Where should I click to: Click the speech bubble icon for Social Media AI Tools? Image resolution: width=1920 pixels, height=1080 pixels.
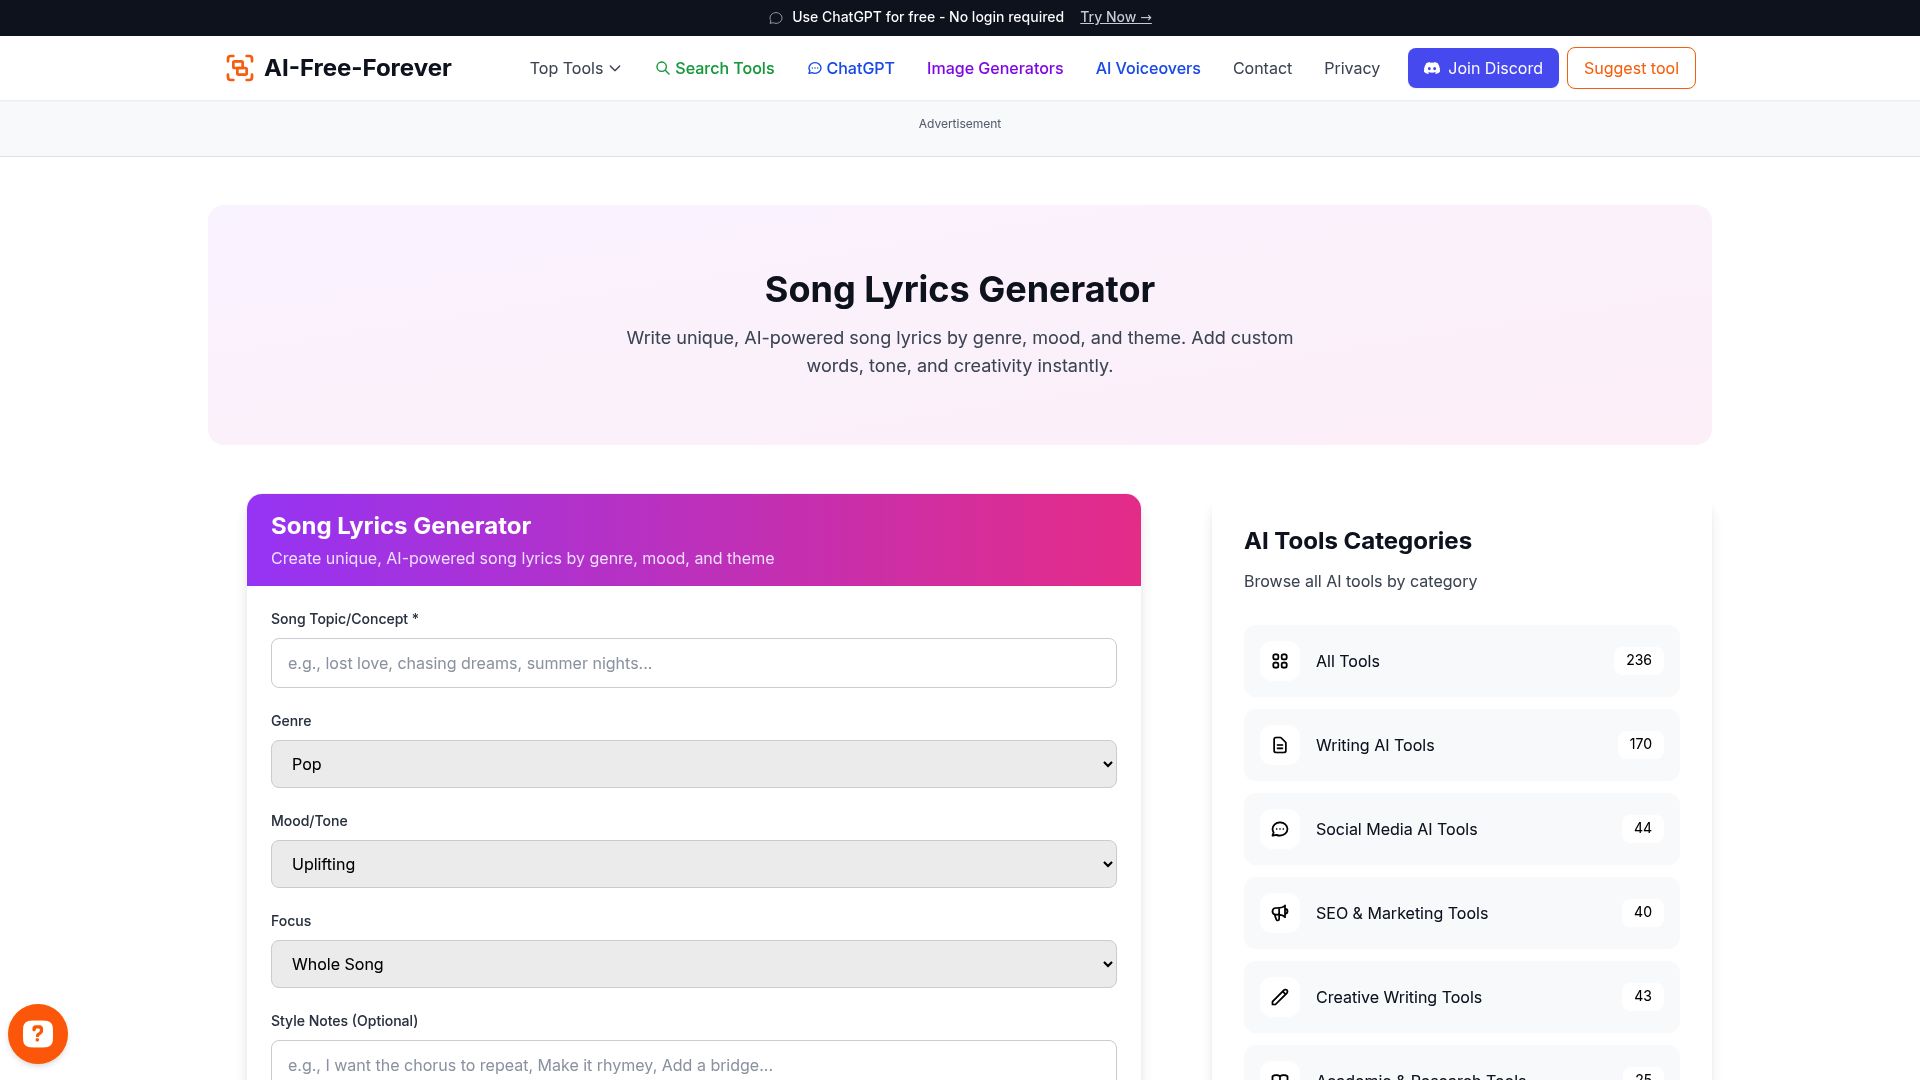[x=1279, y=829]
